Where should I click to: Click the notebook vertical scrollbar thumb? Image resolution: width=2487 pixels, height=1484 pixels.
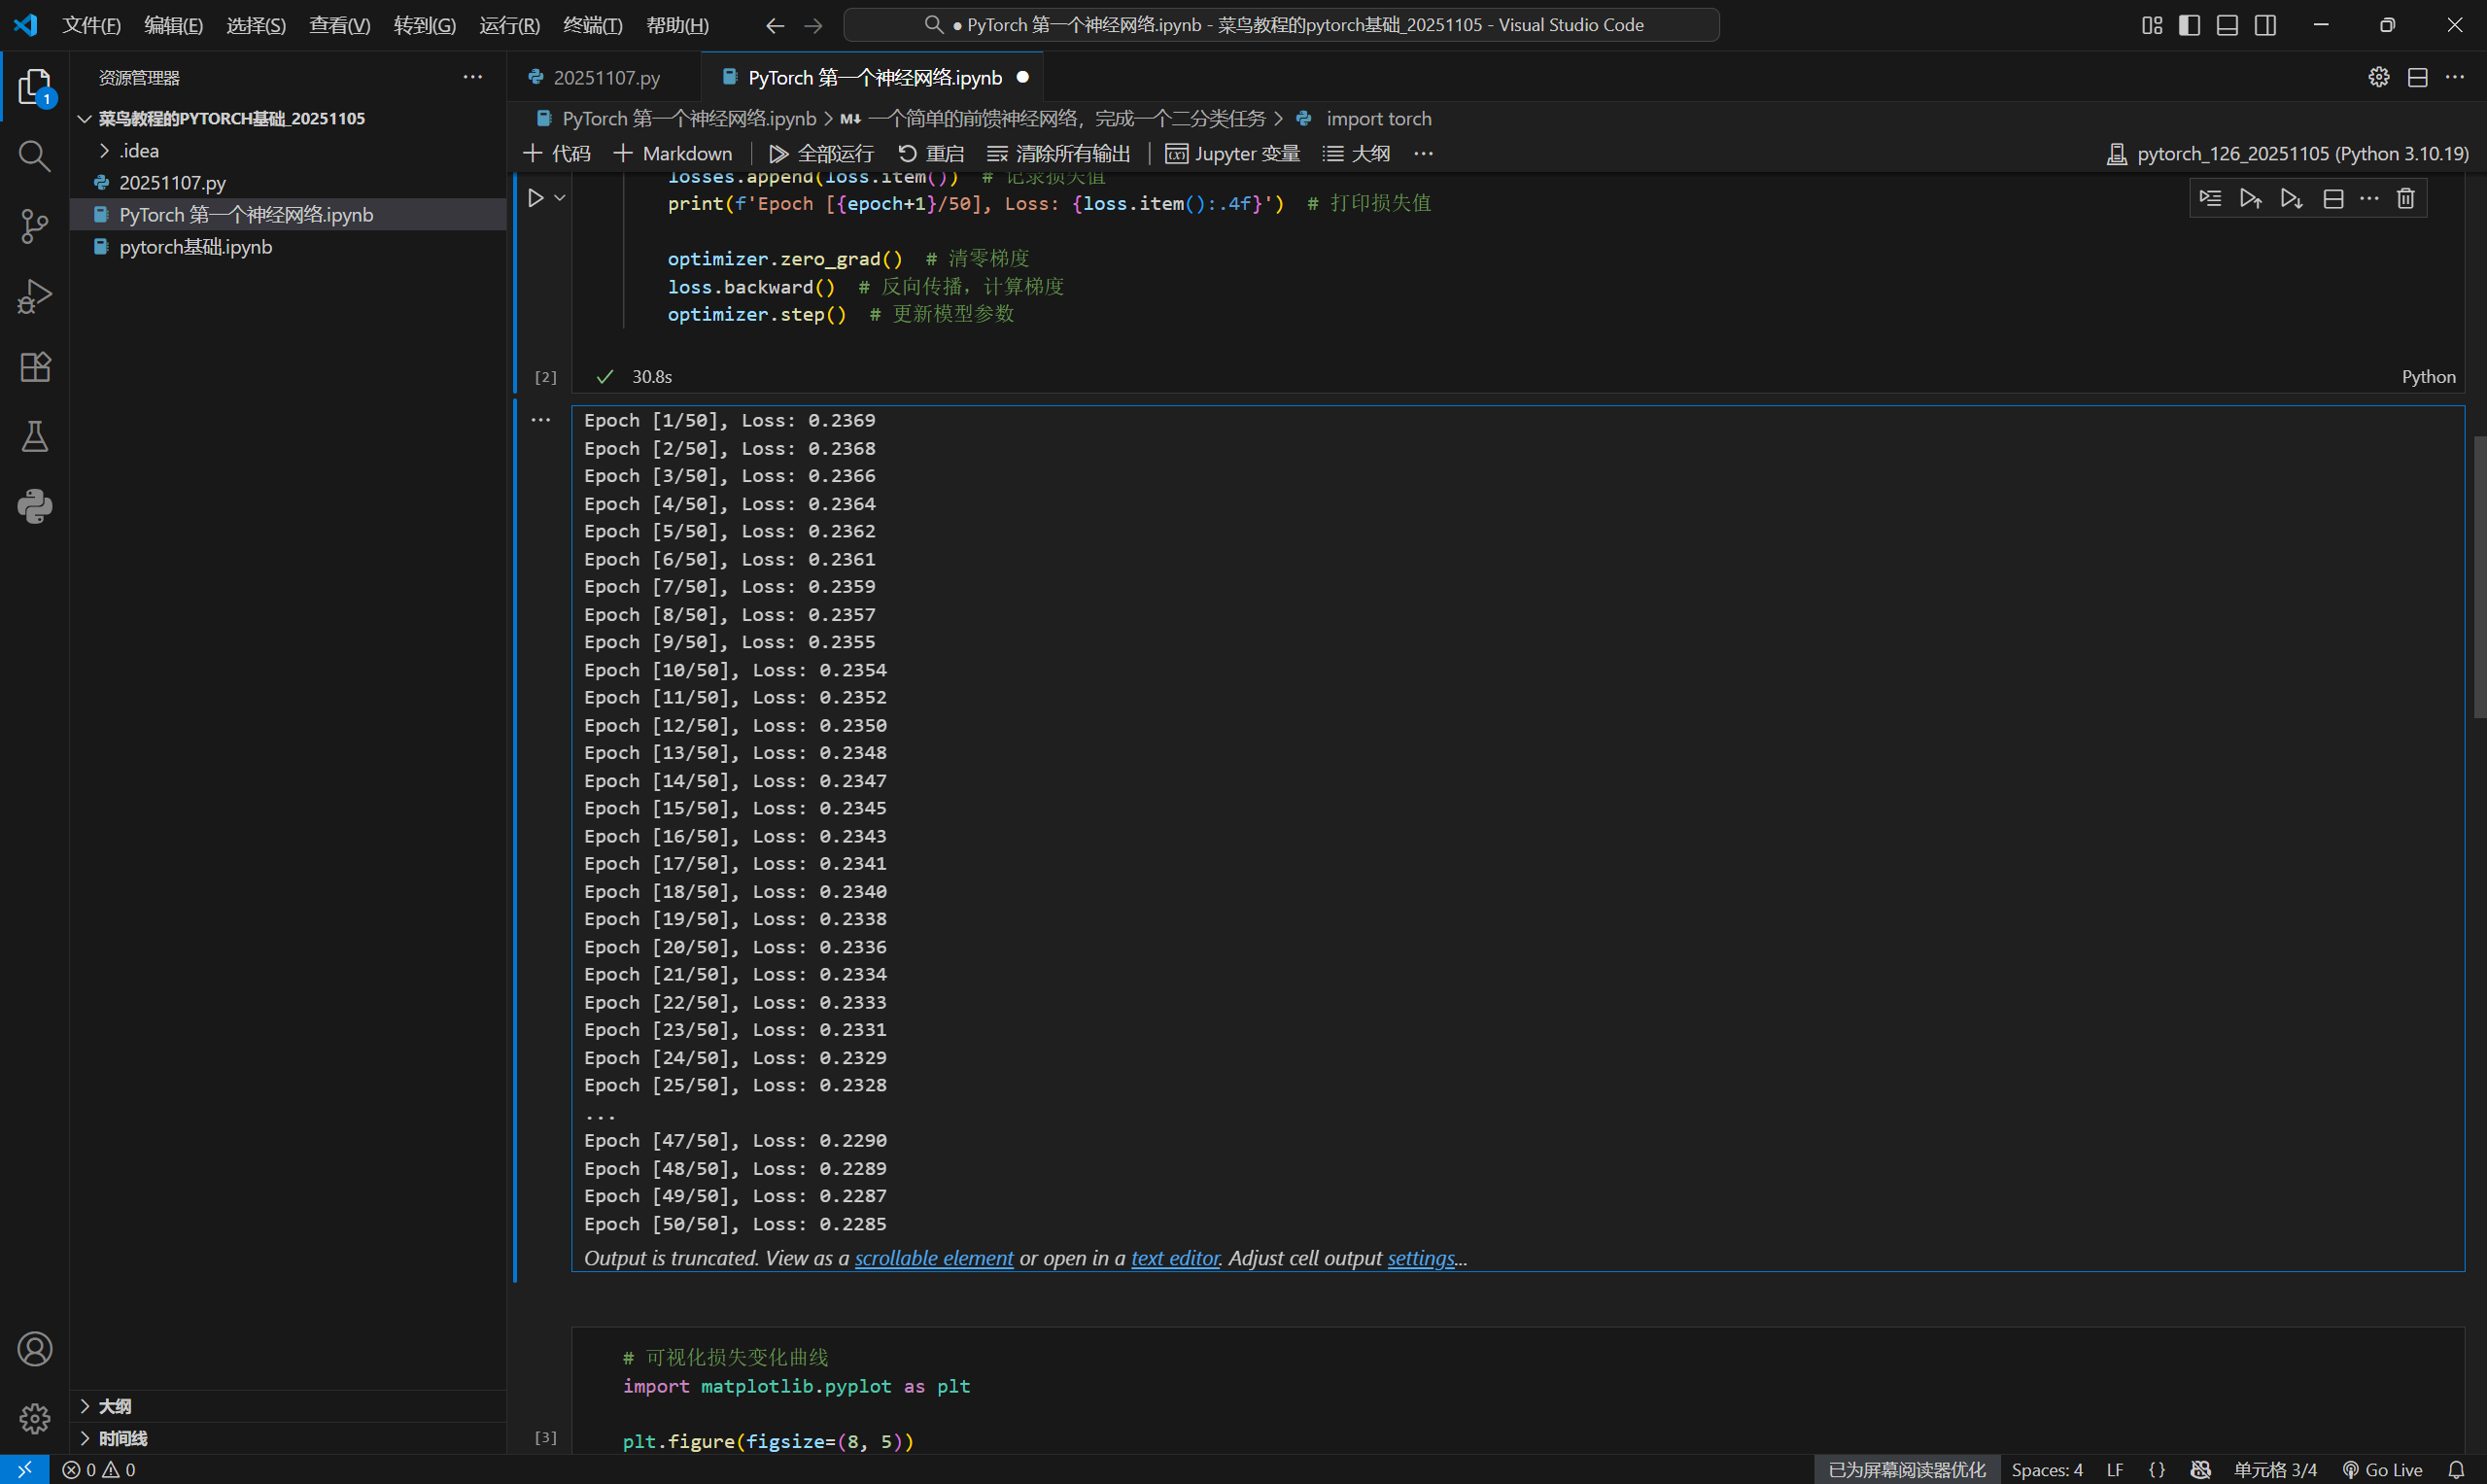click(x=2479, y=577)
